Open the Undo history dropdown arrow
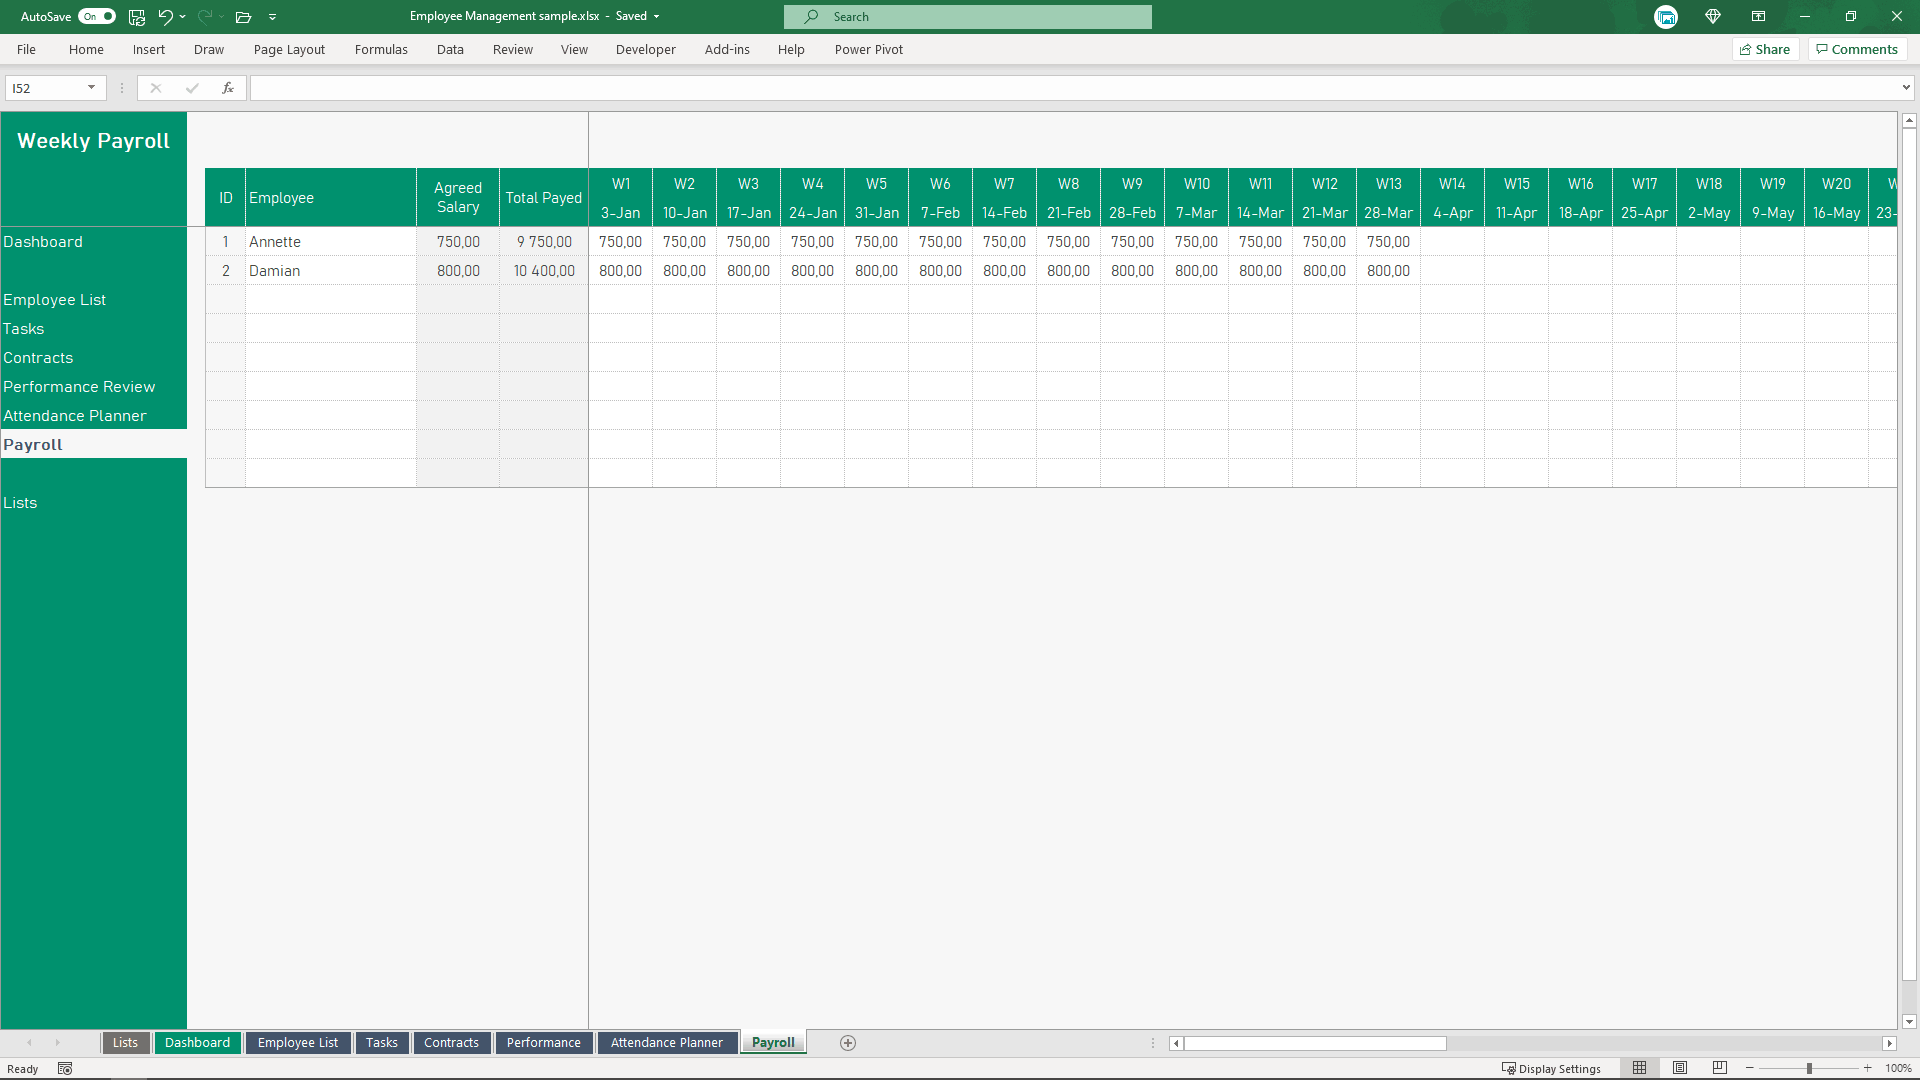This screenshot has width=1920, height=1080. tap(183, 17)
